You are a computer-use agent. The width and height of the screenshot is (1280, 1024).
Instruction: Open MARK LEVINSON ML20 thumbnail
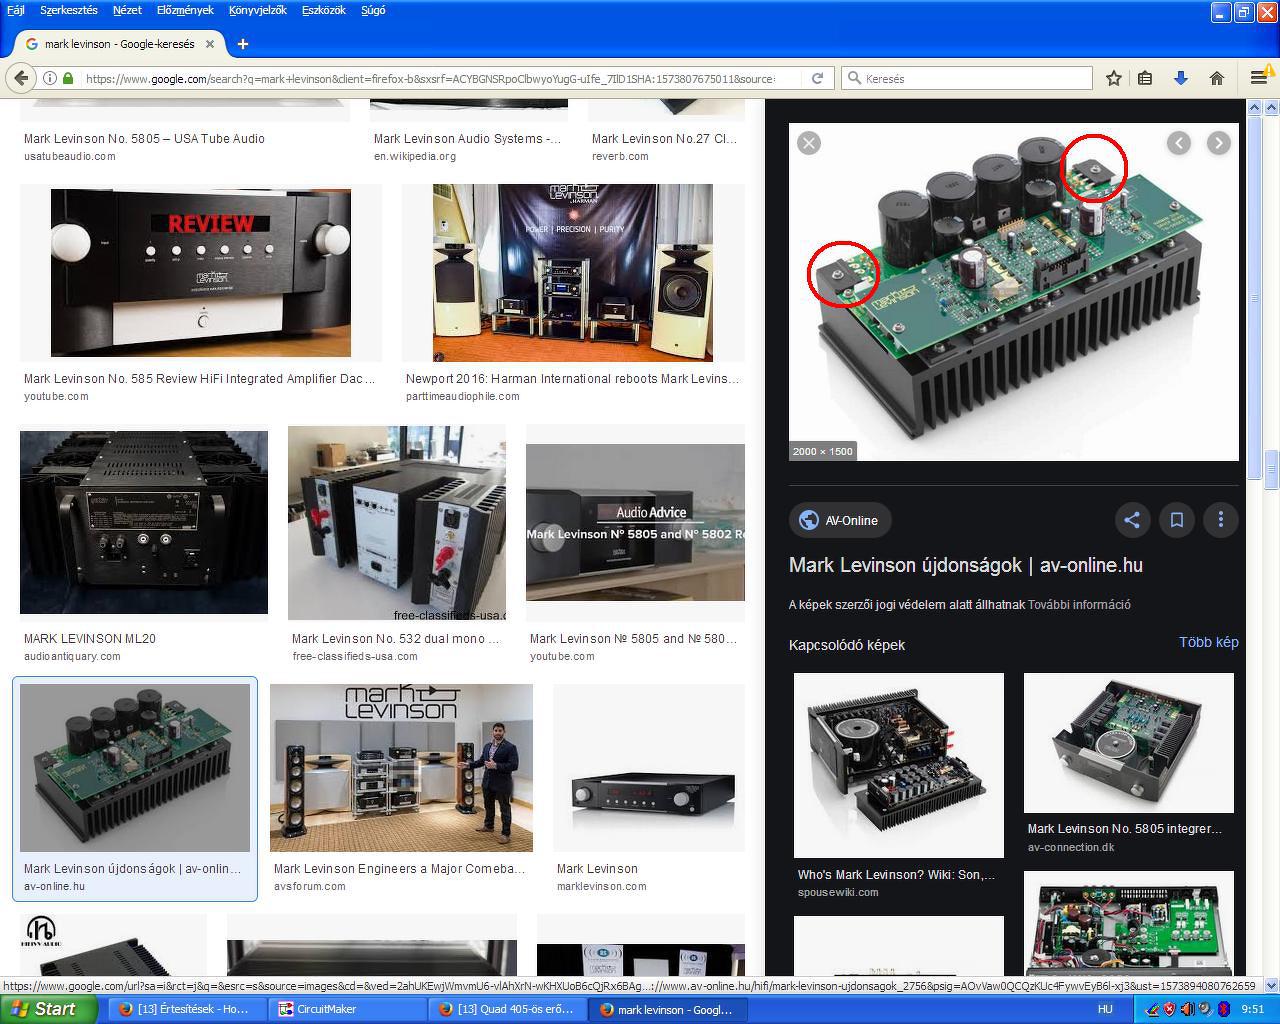[144, 522]
